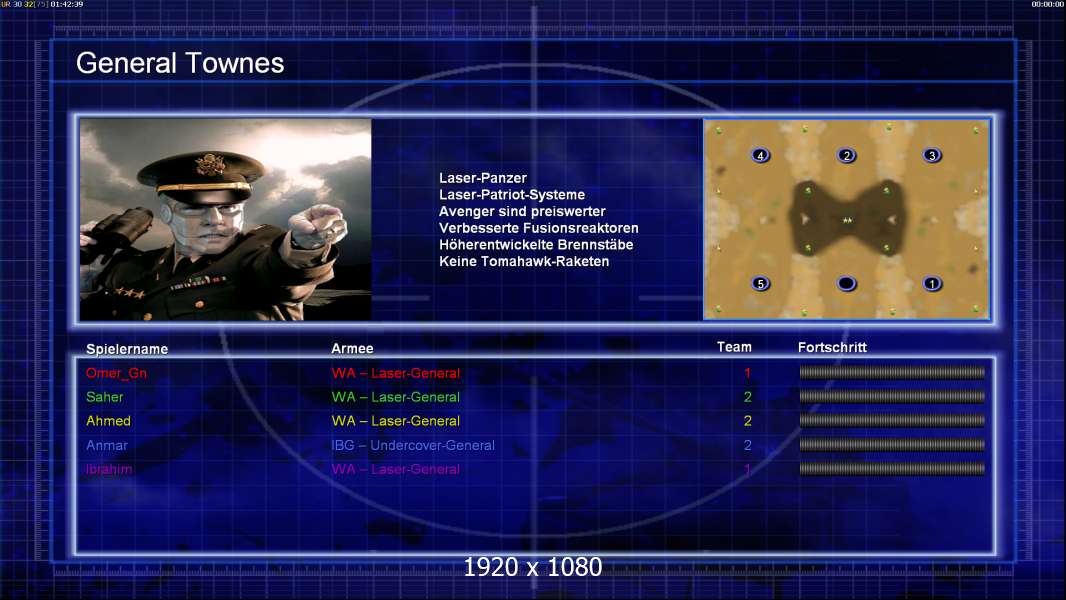Click the Fortschritt column header
Screen dimensions: 1066x600
(832, 347)
